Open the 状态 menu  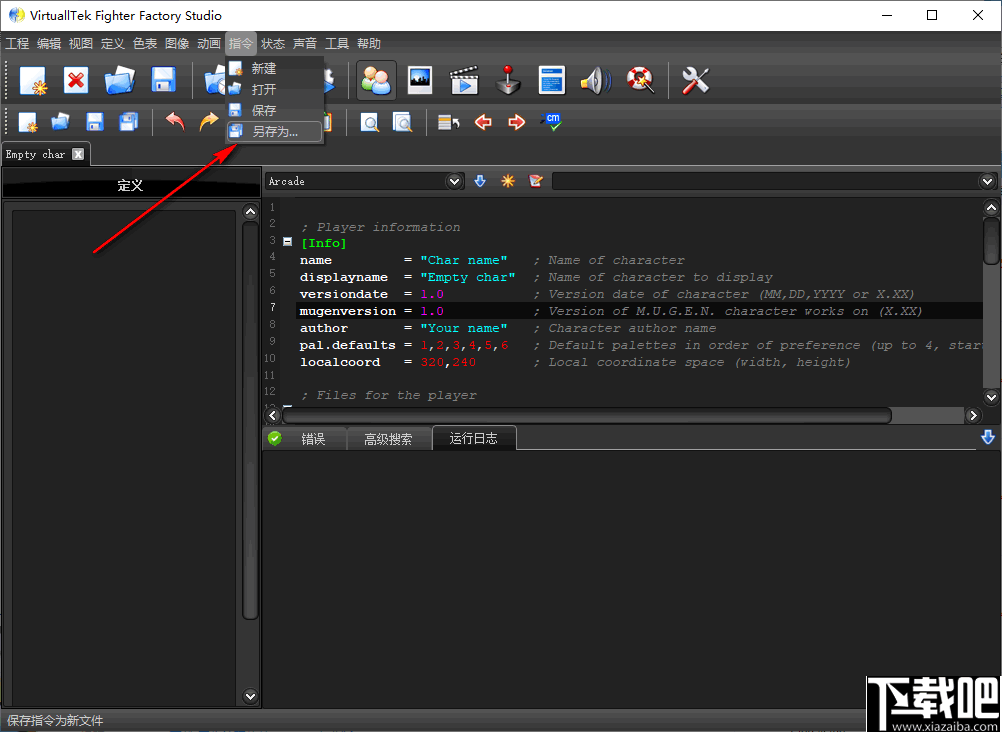tap(273, 43)
